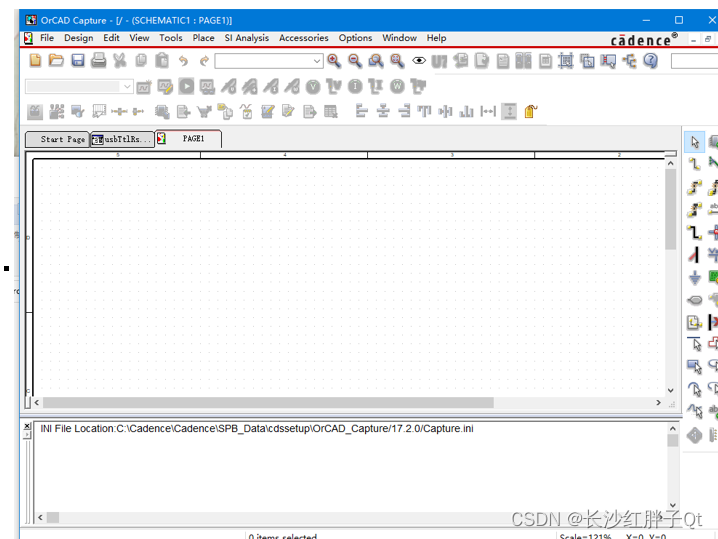Open the Accessories menu
The width and height of the screenshot is (718, 539).
[x=304, y=38]
